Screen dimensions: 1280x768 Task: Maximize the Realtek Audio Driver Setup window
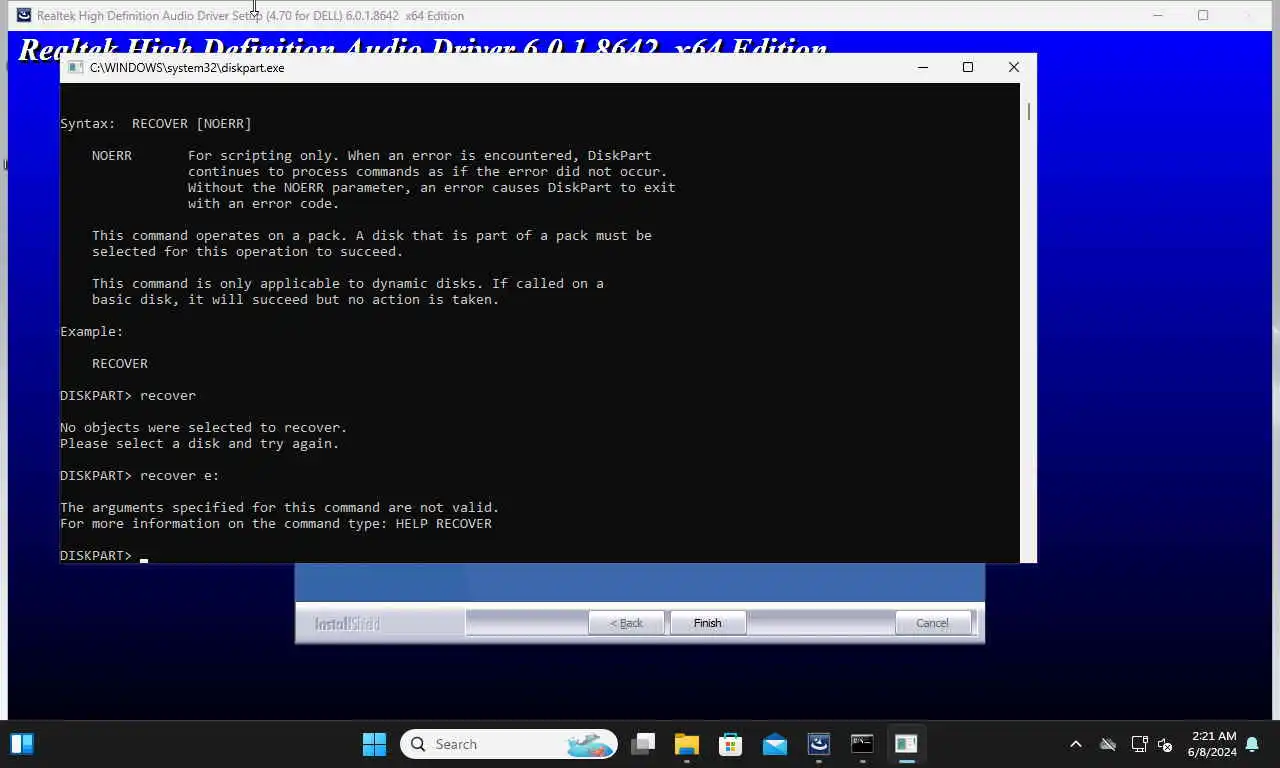click(x=1203, y=15)
